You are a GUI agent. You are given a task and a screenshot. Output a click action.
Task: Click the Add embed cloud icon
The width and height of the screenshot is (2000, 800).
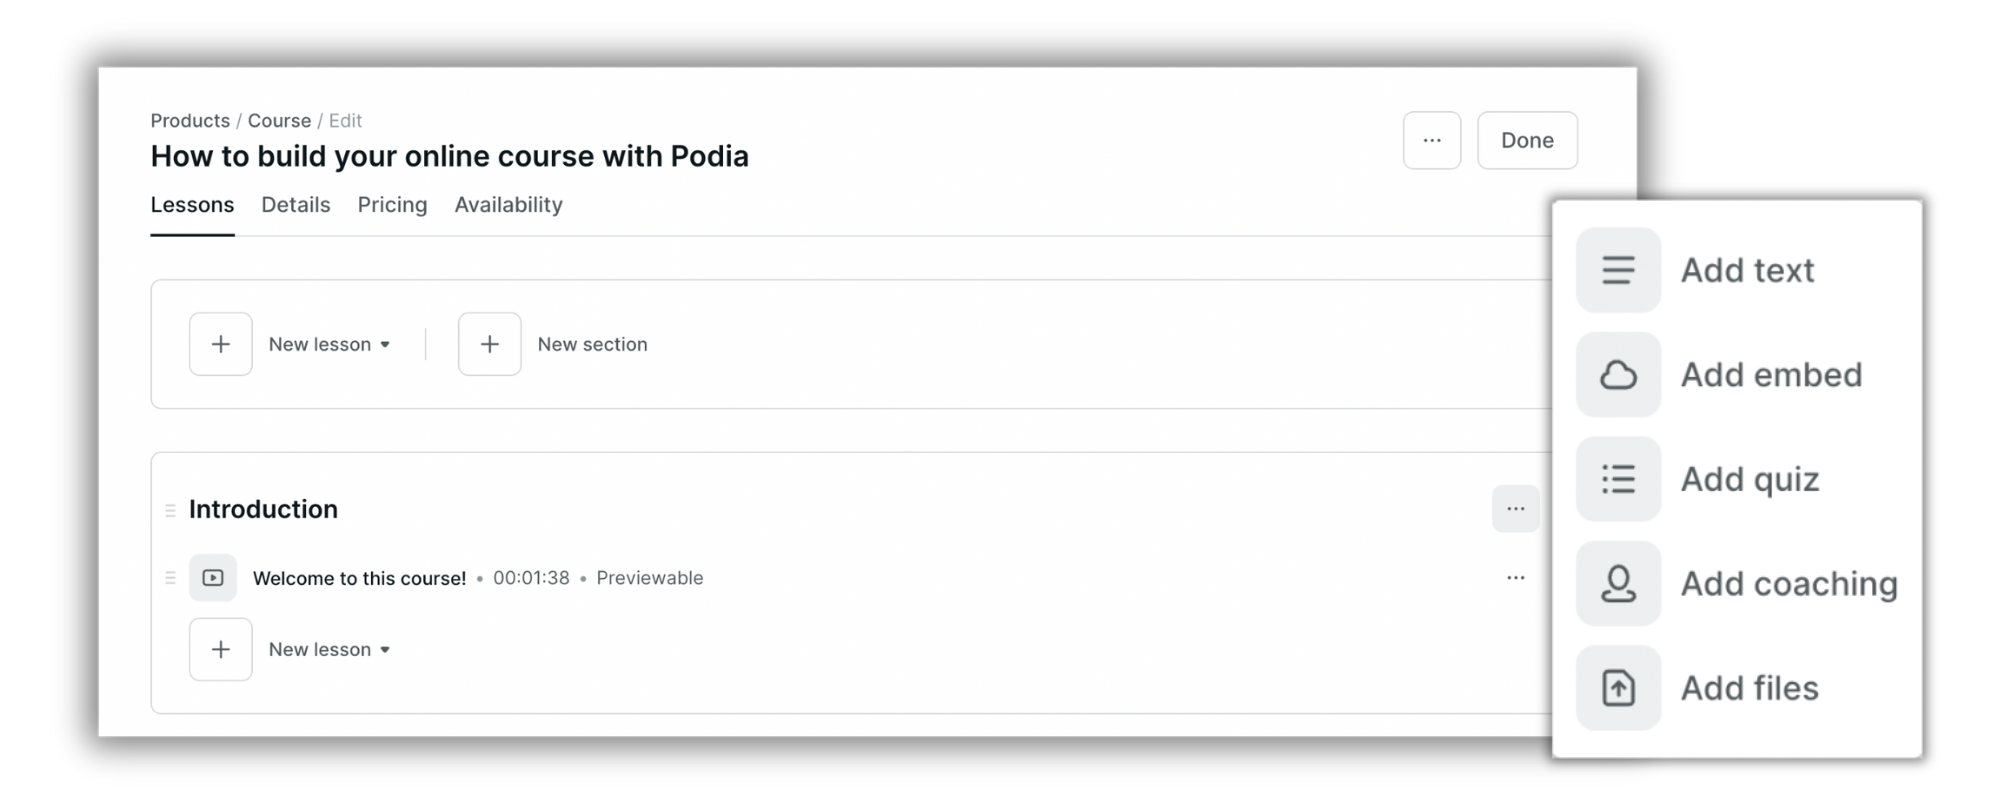tap(1618, 375)
